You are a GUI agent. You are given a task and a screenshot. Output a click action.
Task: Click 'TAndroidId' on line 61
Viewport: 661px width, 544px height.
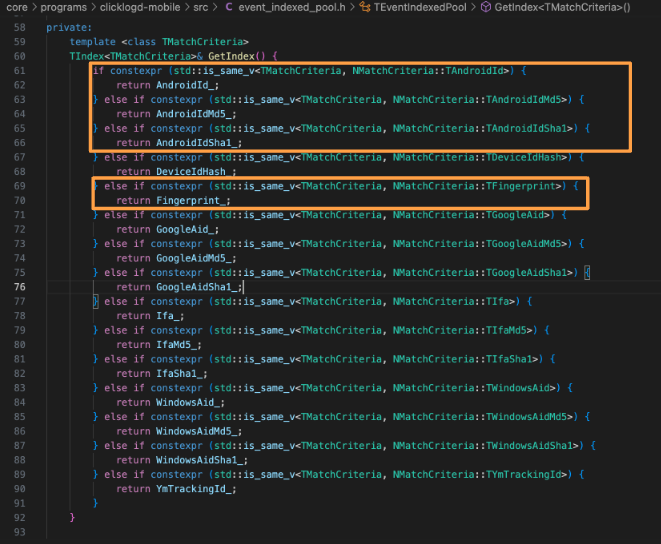474,70
